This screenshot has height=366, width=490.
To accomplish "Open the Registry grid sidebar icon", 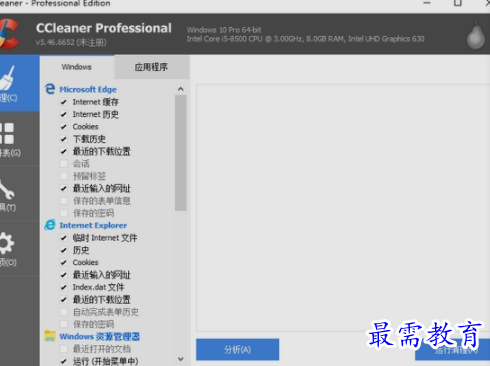I will pyautogui.click(x=7, y=133).
